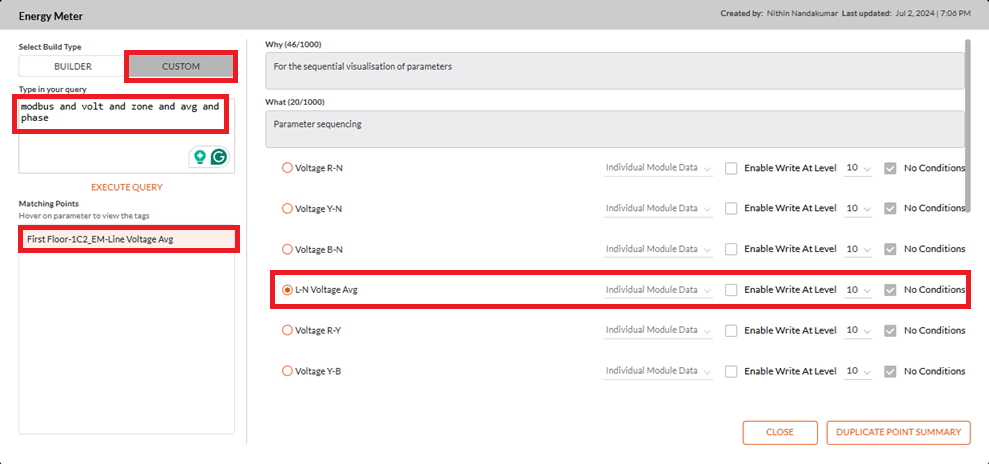Toggle No Conditions checkbox for Voltage Y-N
The image size is (989, 464).
pyautogui.click(x=890, y=208)
